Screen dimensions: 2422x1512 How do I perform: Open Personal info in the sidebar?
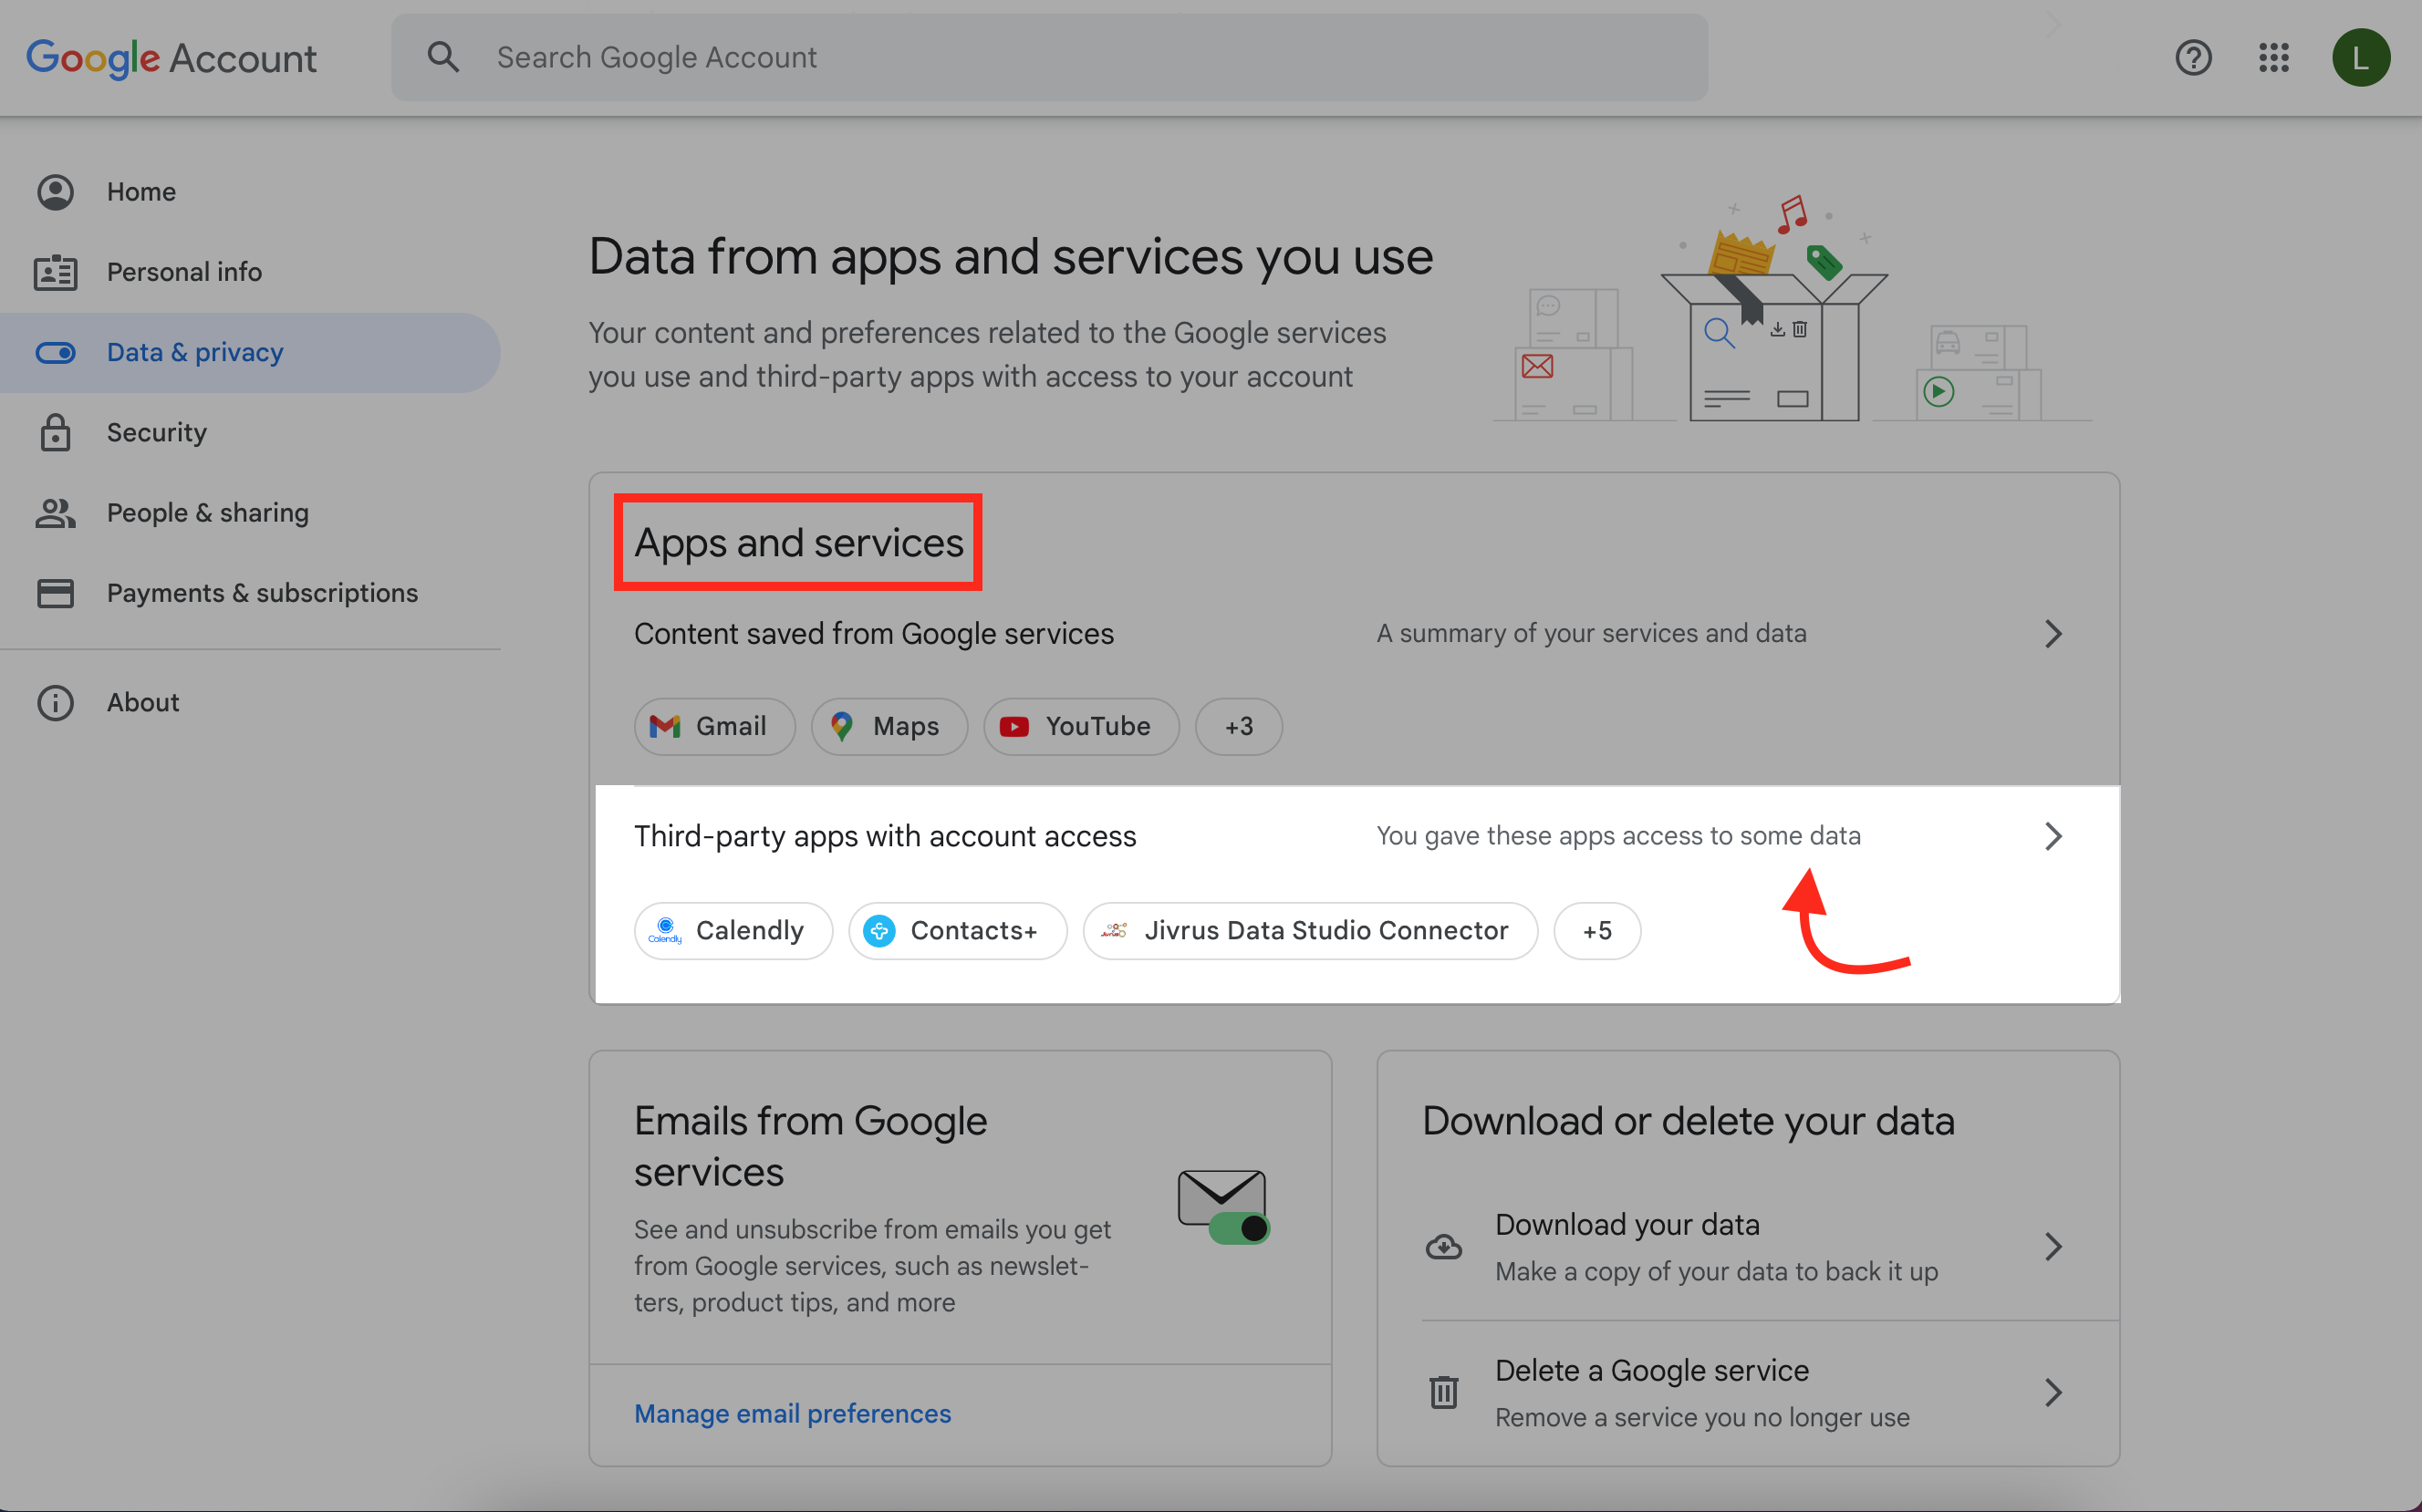250,272
